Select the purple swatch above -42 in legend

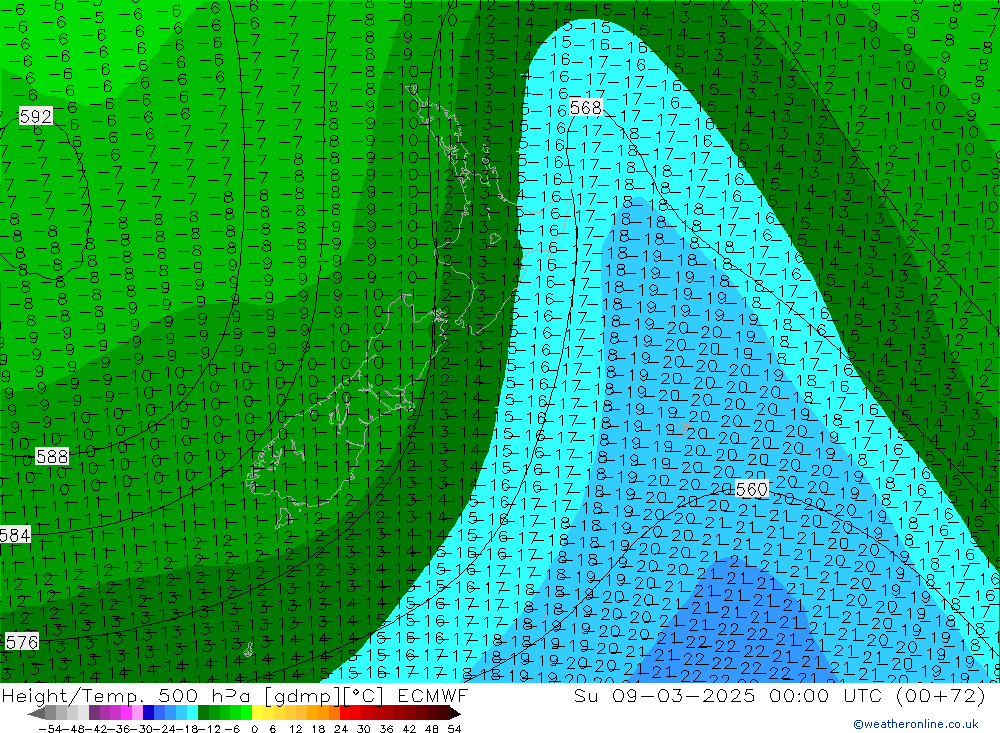[94, 714]
